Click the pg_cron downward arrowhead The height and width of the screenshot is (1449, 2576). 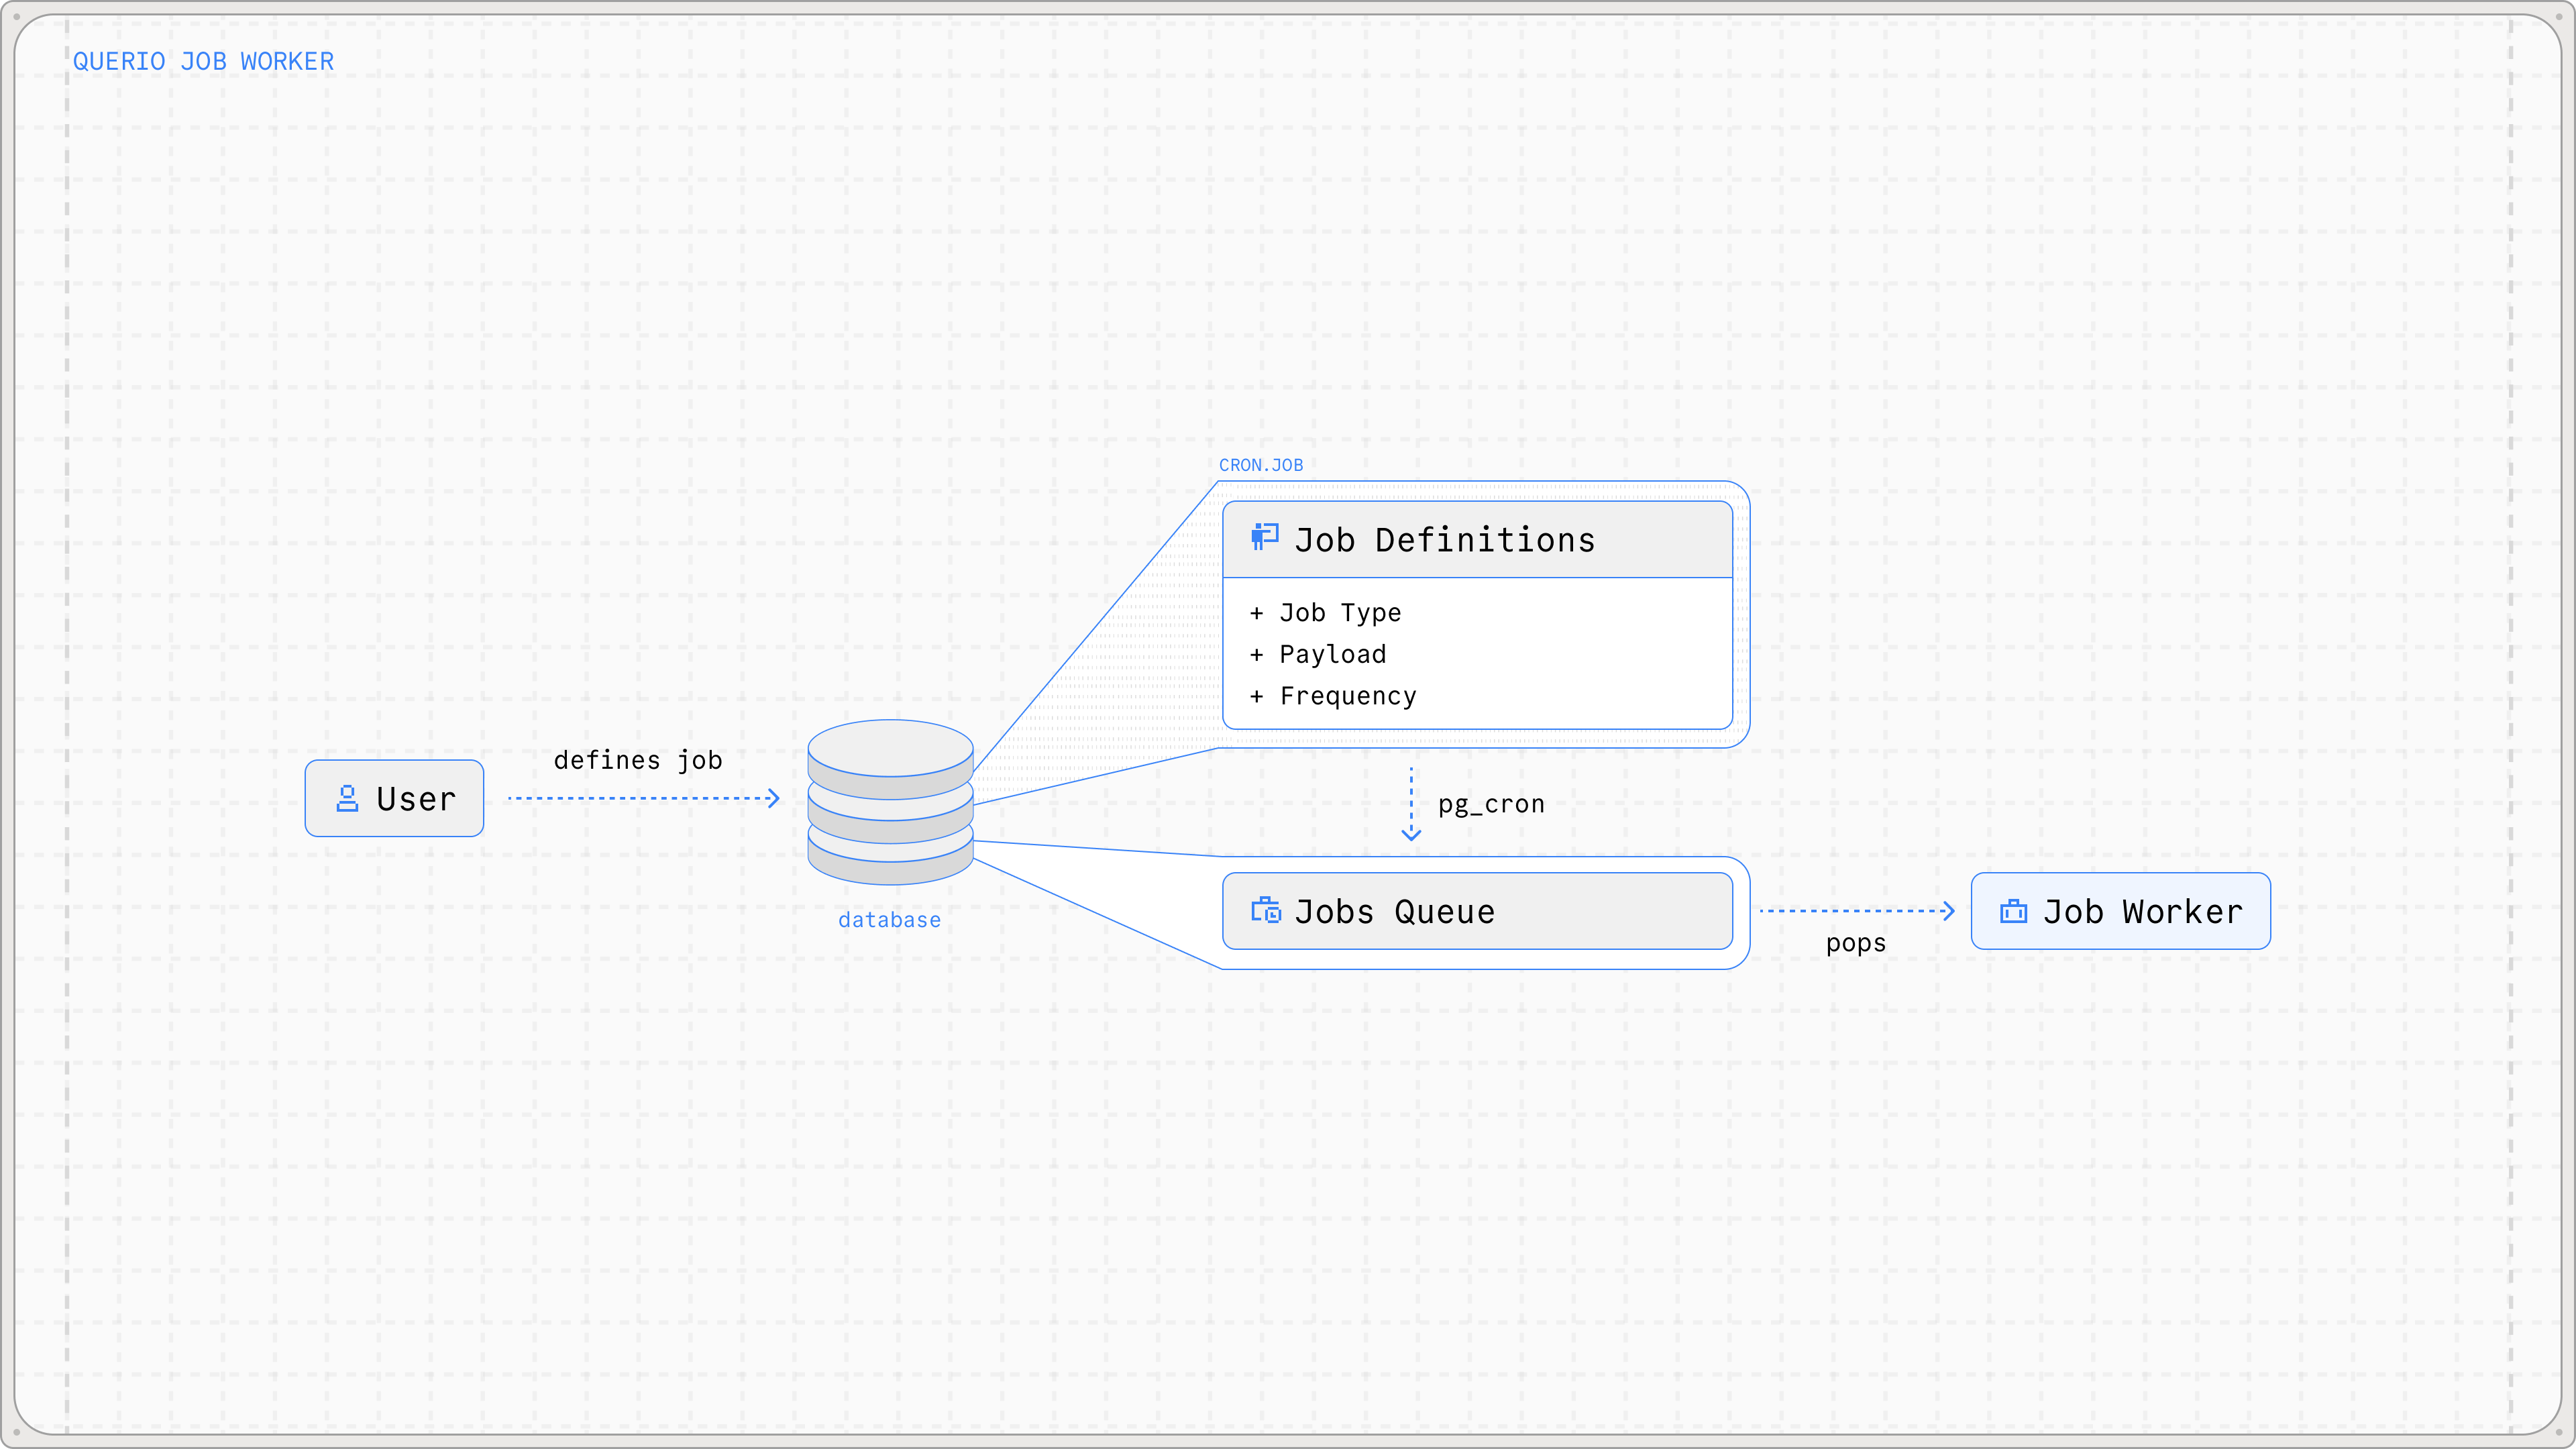coord(1411,833)
